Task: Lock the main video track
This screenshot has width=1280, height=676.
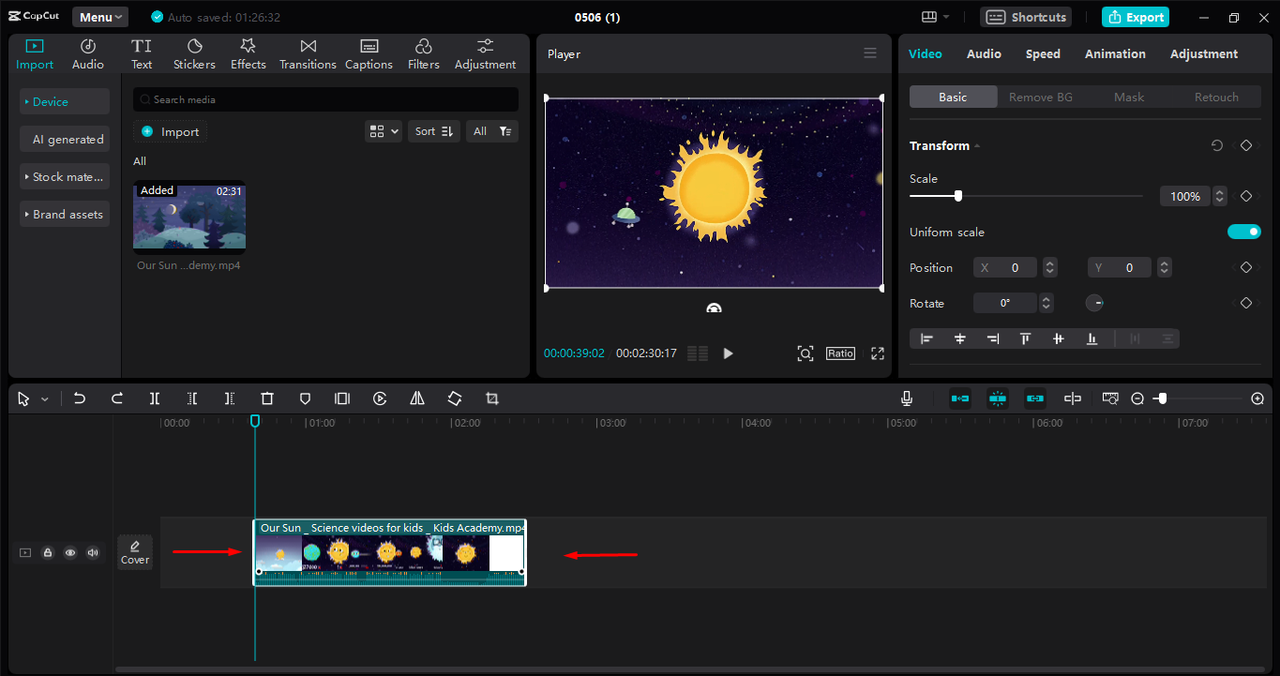Action: point(47,552)
